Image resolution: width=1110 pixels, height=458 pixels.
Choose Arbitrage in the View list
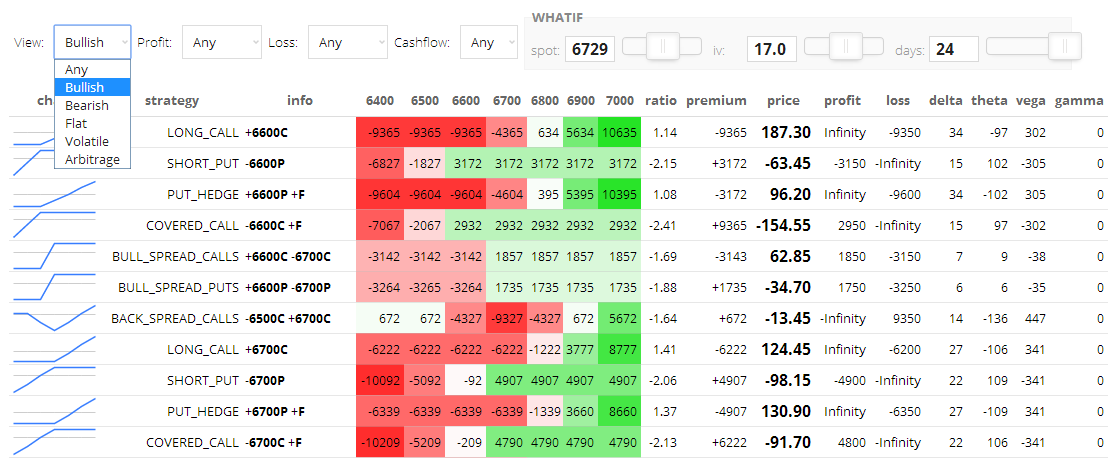tap(93, 160)
